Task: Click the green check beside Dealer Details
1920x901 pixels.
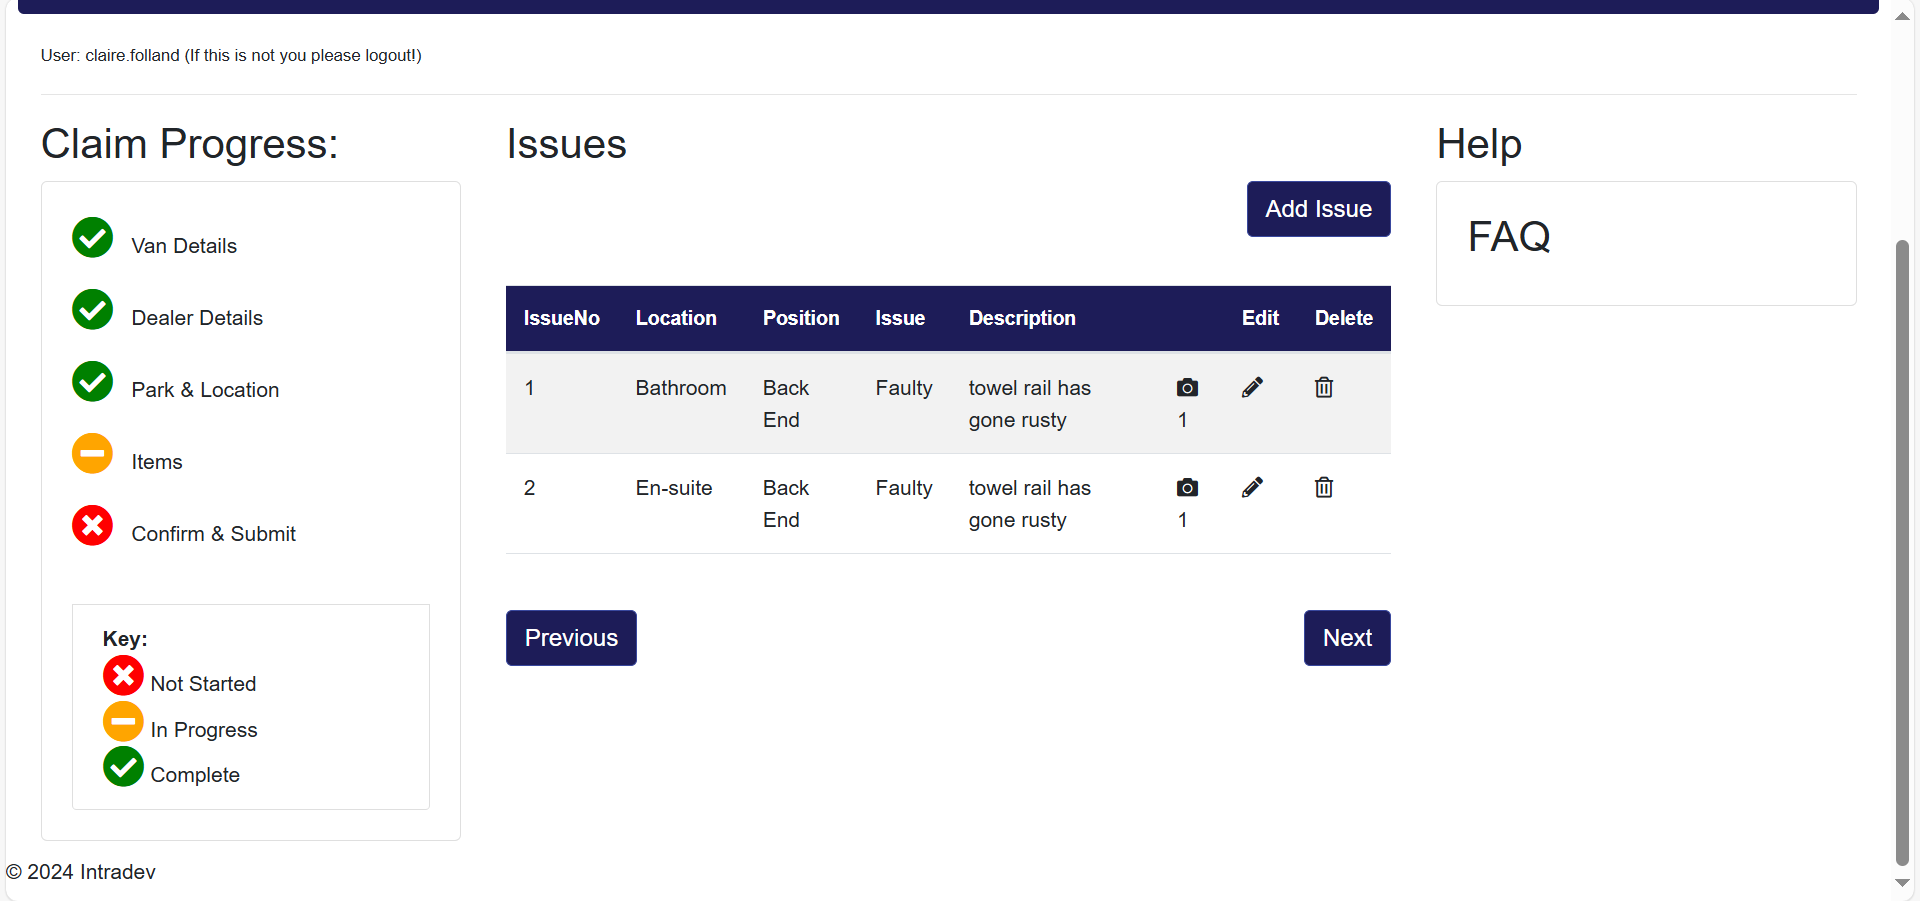Action: tap(93, 310)
